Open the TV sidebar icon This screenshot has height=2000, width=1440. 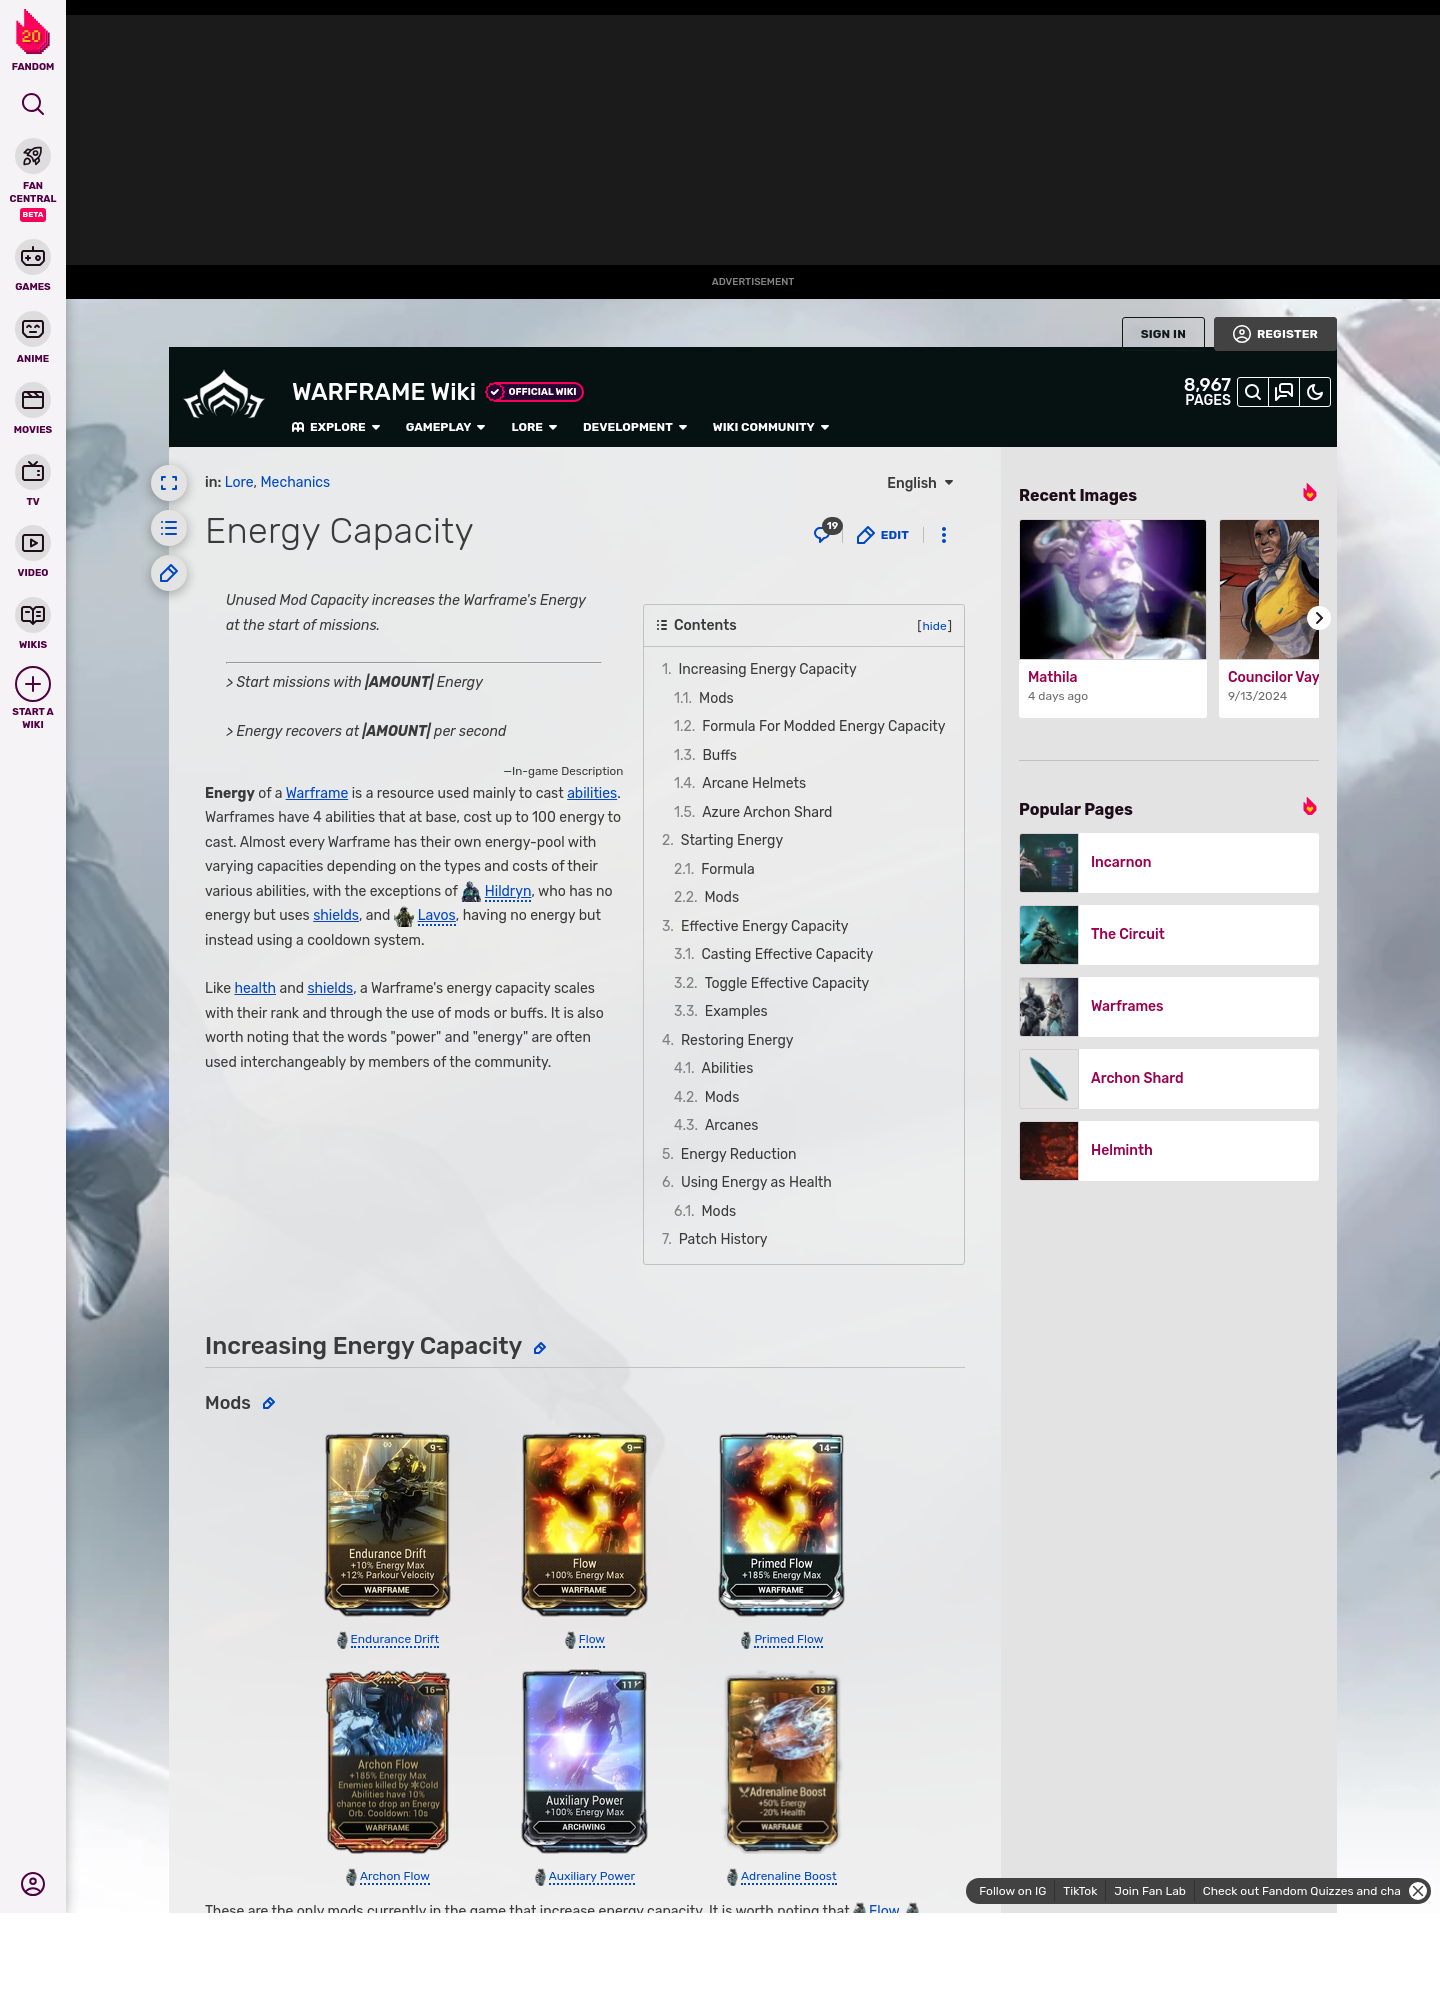click(33, 472)
